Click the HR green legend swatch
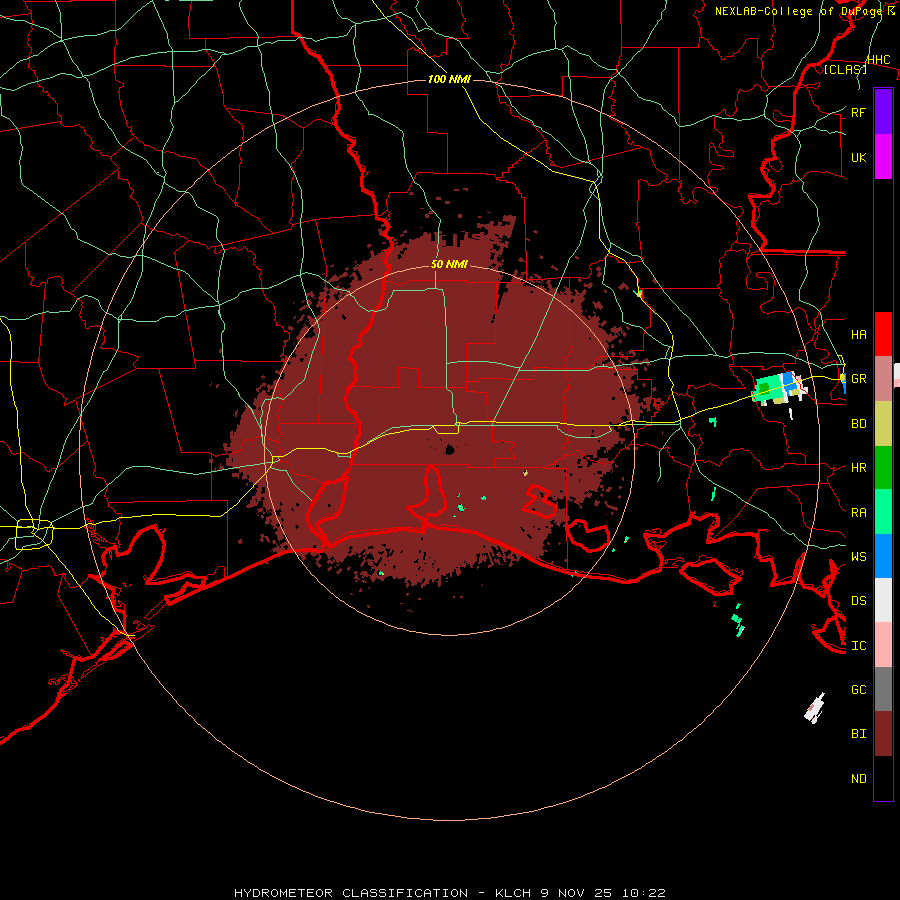The height and width of the screenshot is (900, 900). (x=883, y=468)
